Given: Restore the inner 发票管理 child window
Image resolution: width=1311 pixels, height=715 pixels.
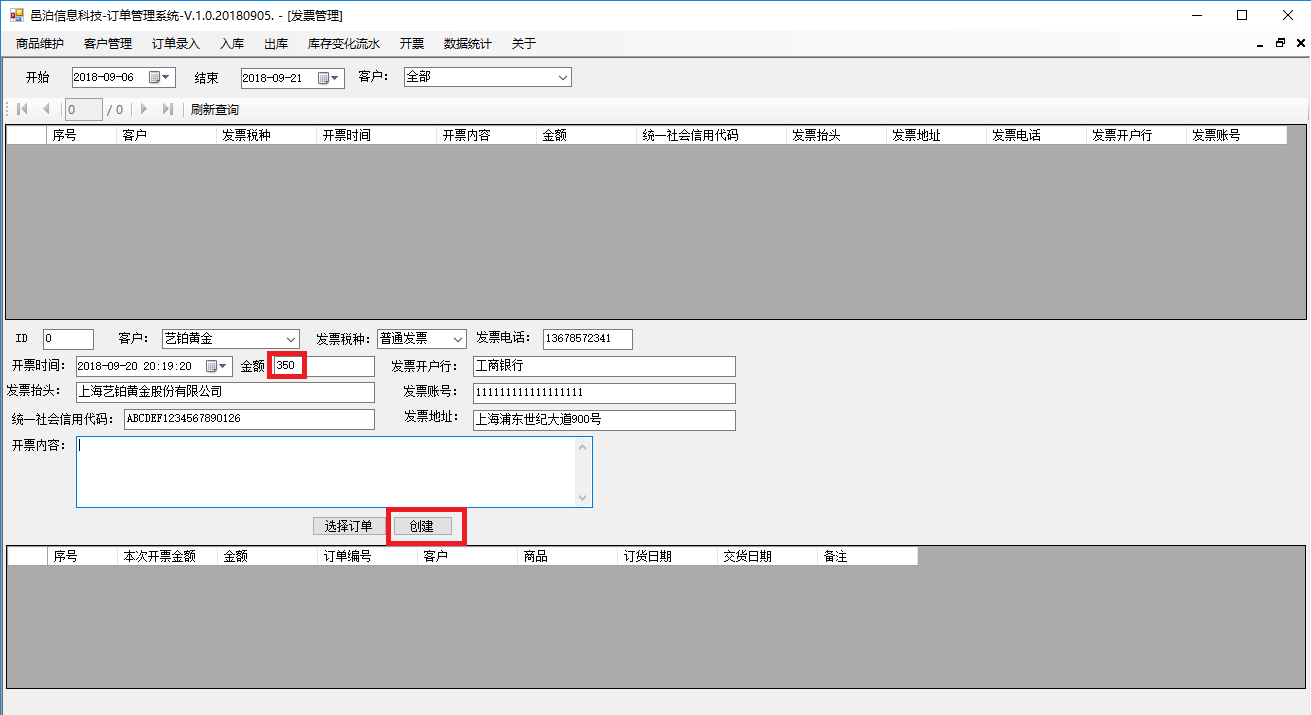Looking at the screenshot, I should [1280, 43].
